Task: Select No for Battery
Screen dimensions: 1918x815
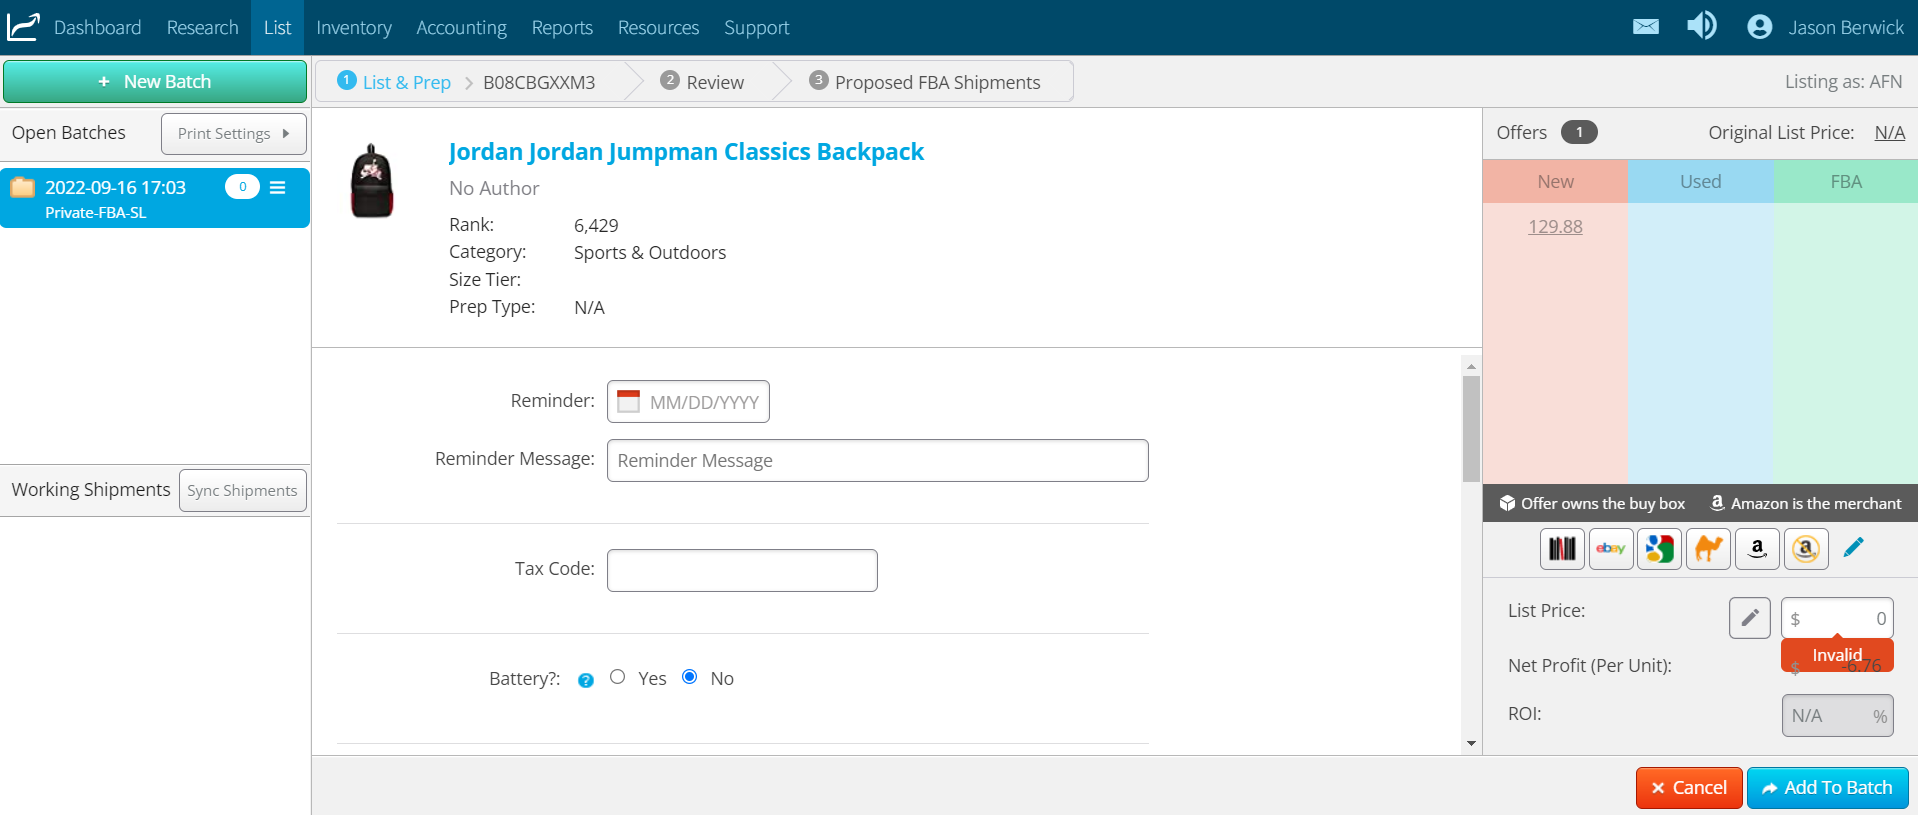Action: [690, 677]
